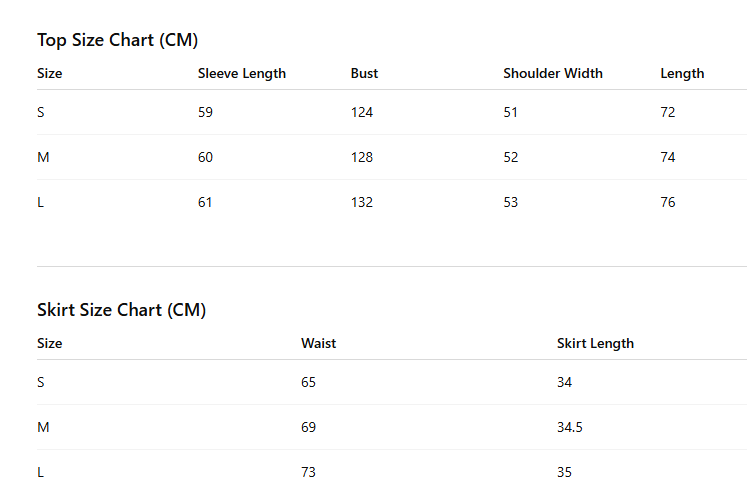The height and width of the screenshot is (498, 747).
Task: Select shoulder width value 52
Action: pos(511,157)
